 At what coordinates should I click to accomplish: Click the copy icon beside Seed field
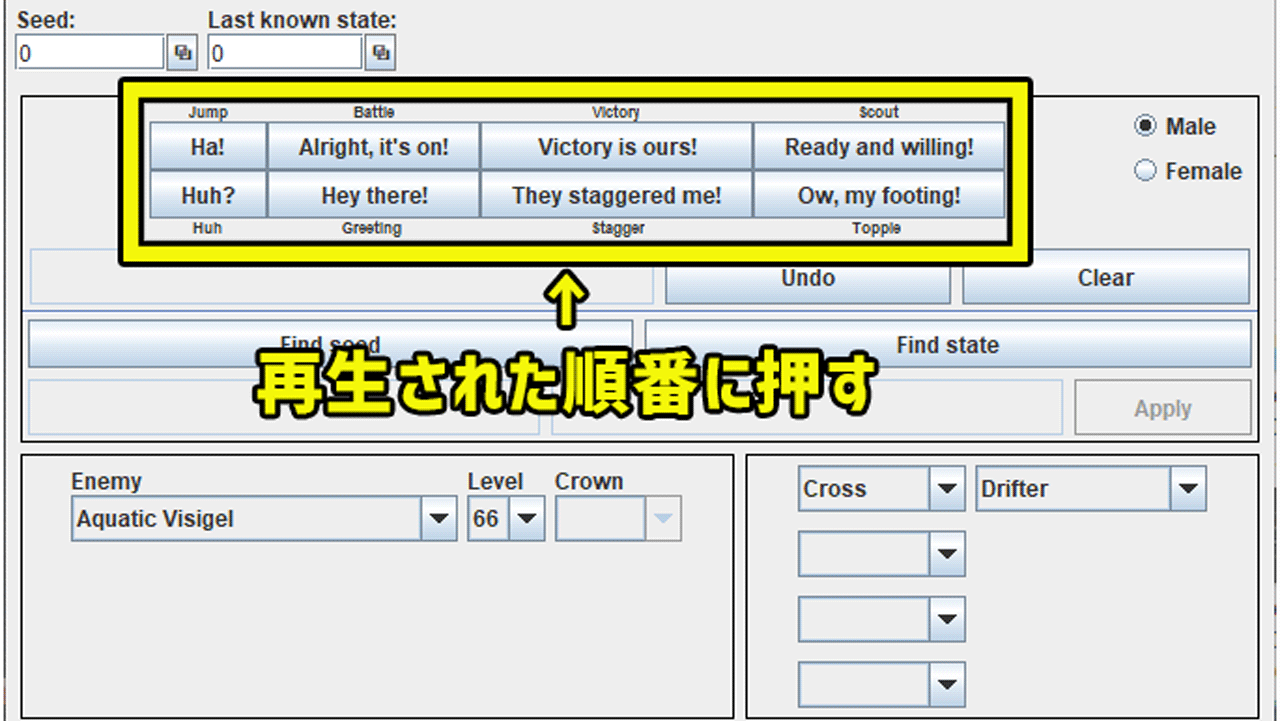182,53
